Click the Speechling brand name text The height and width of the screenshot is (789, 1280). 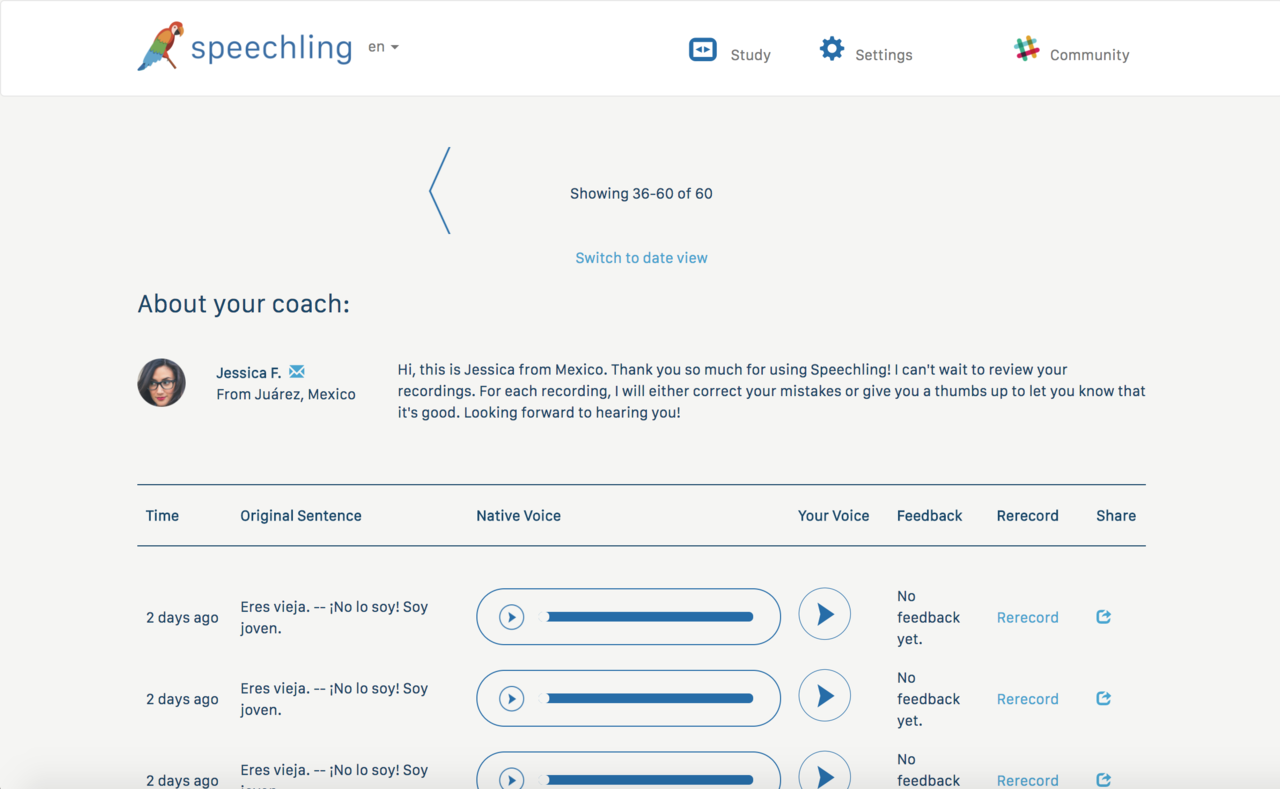(x=271, y=48)
